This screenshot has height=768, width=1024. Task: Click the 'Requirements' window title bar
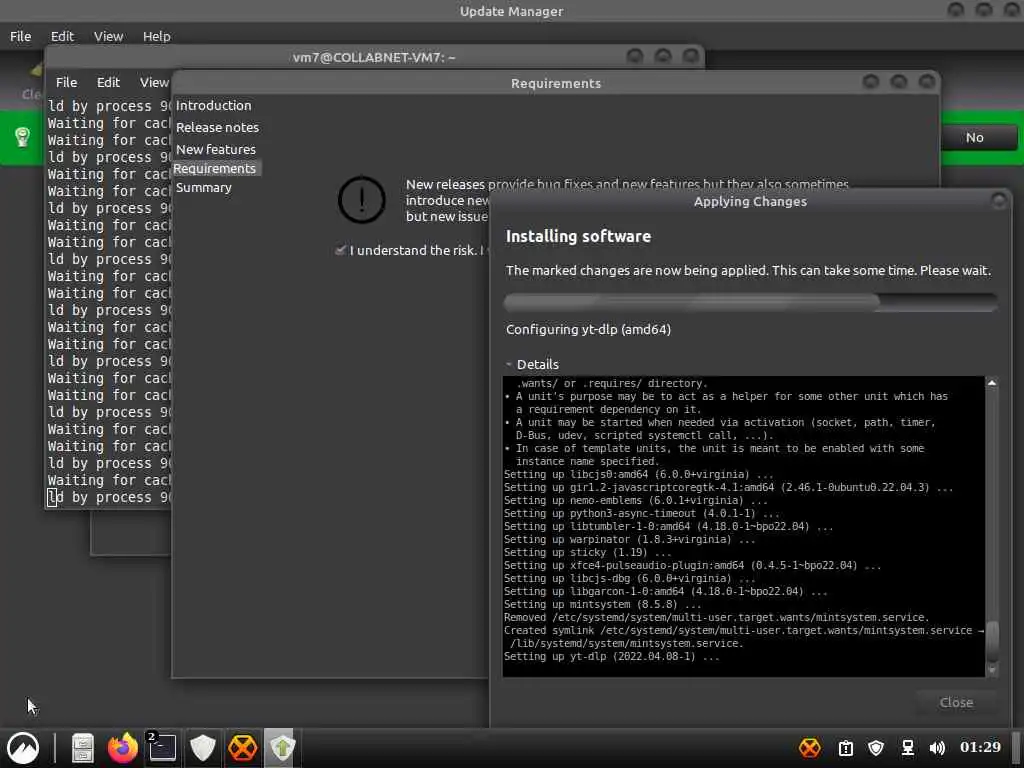coord(556,84)
